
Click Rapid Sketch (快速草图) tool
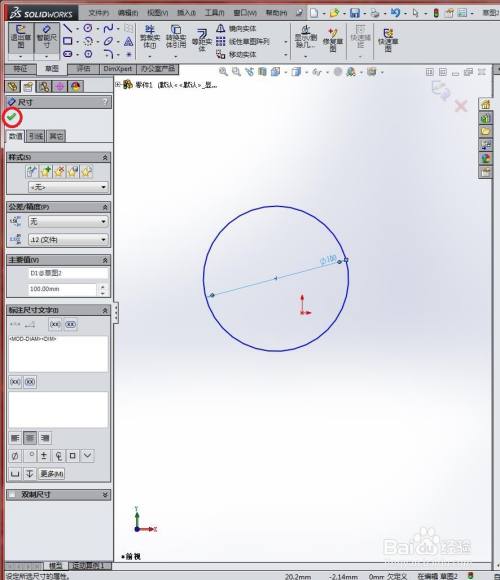[x=388, y=40]
